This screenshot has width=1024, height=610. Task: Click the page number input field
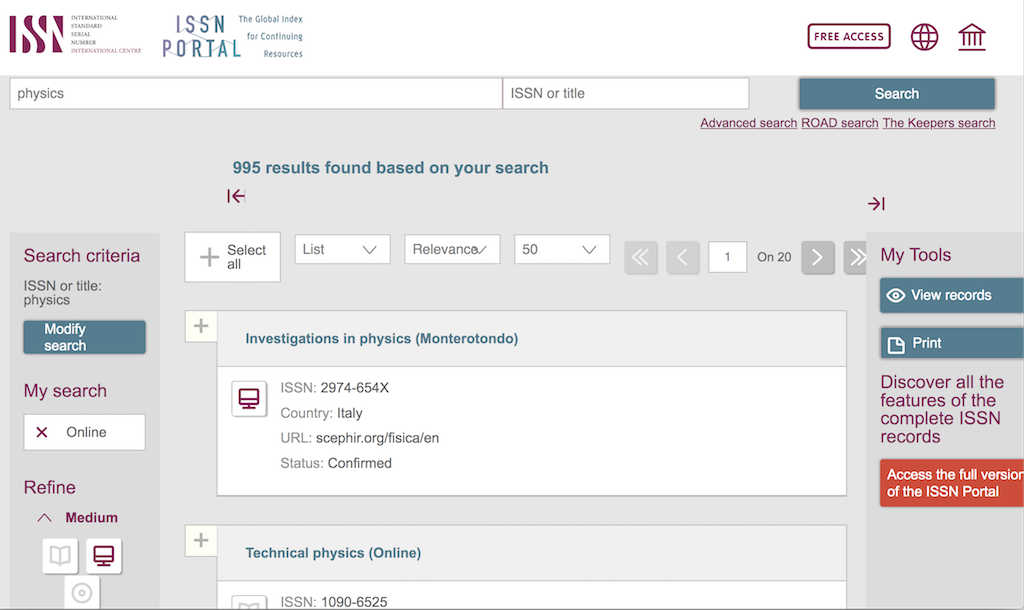[727, 257]
